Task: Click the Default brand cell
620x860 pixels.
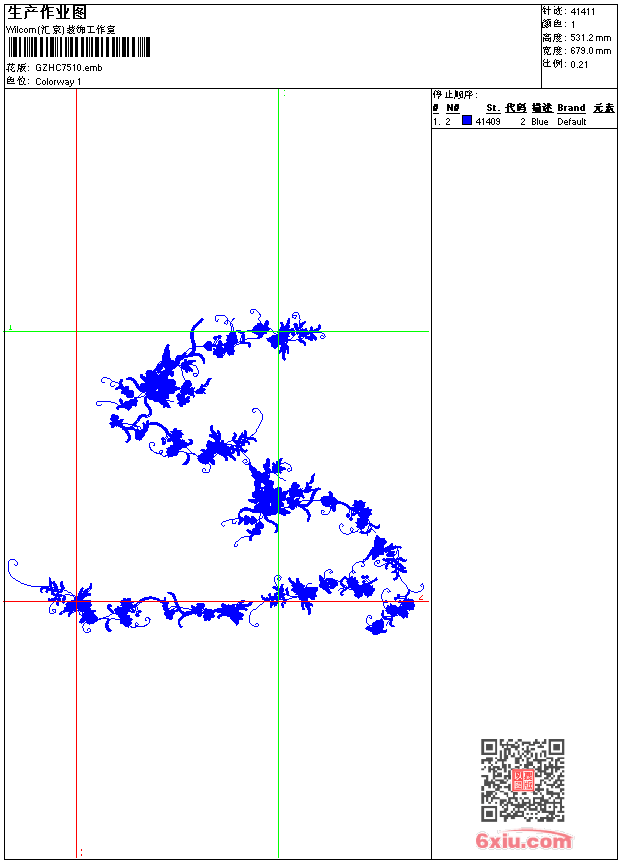Action: 572,122
